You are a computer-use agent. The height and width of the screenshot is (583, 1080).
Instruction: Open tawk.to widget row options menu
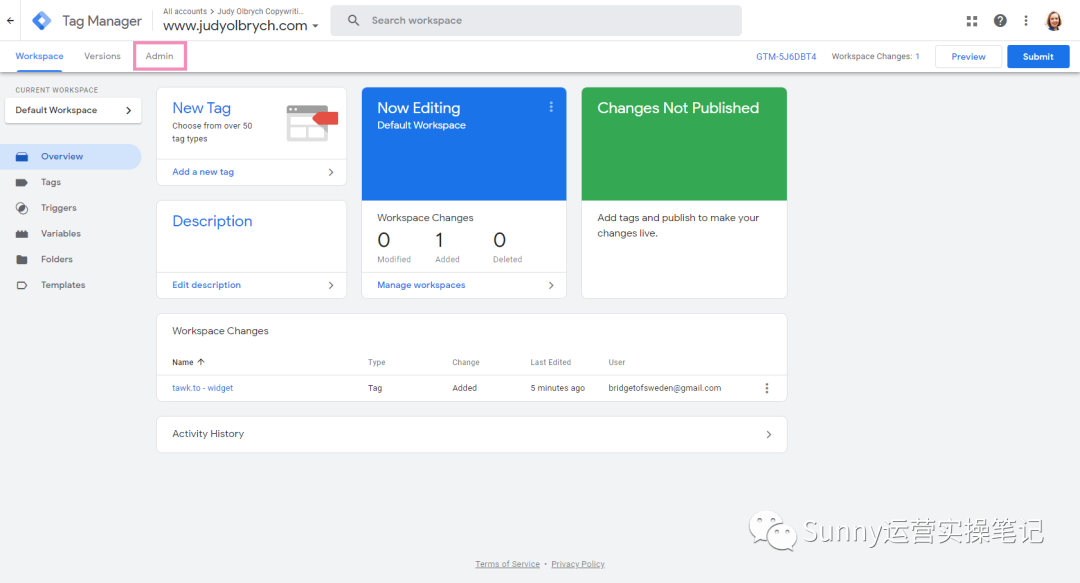tap(767, 388)
